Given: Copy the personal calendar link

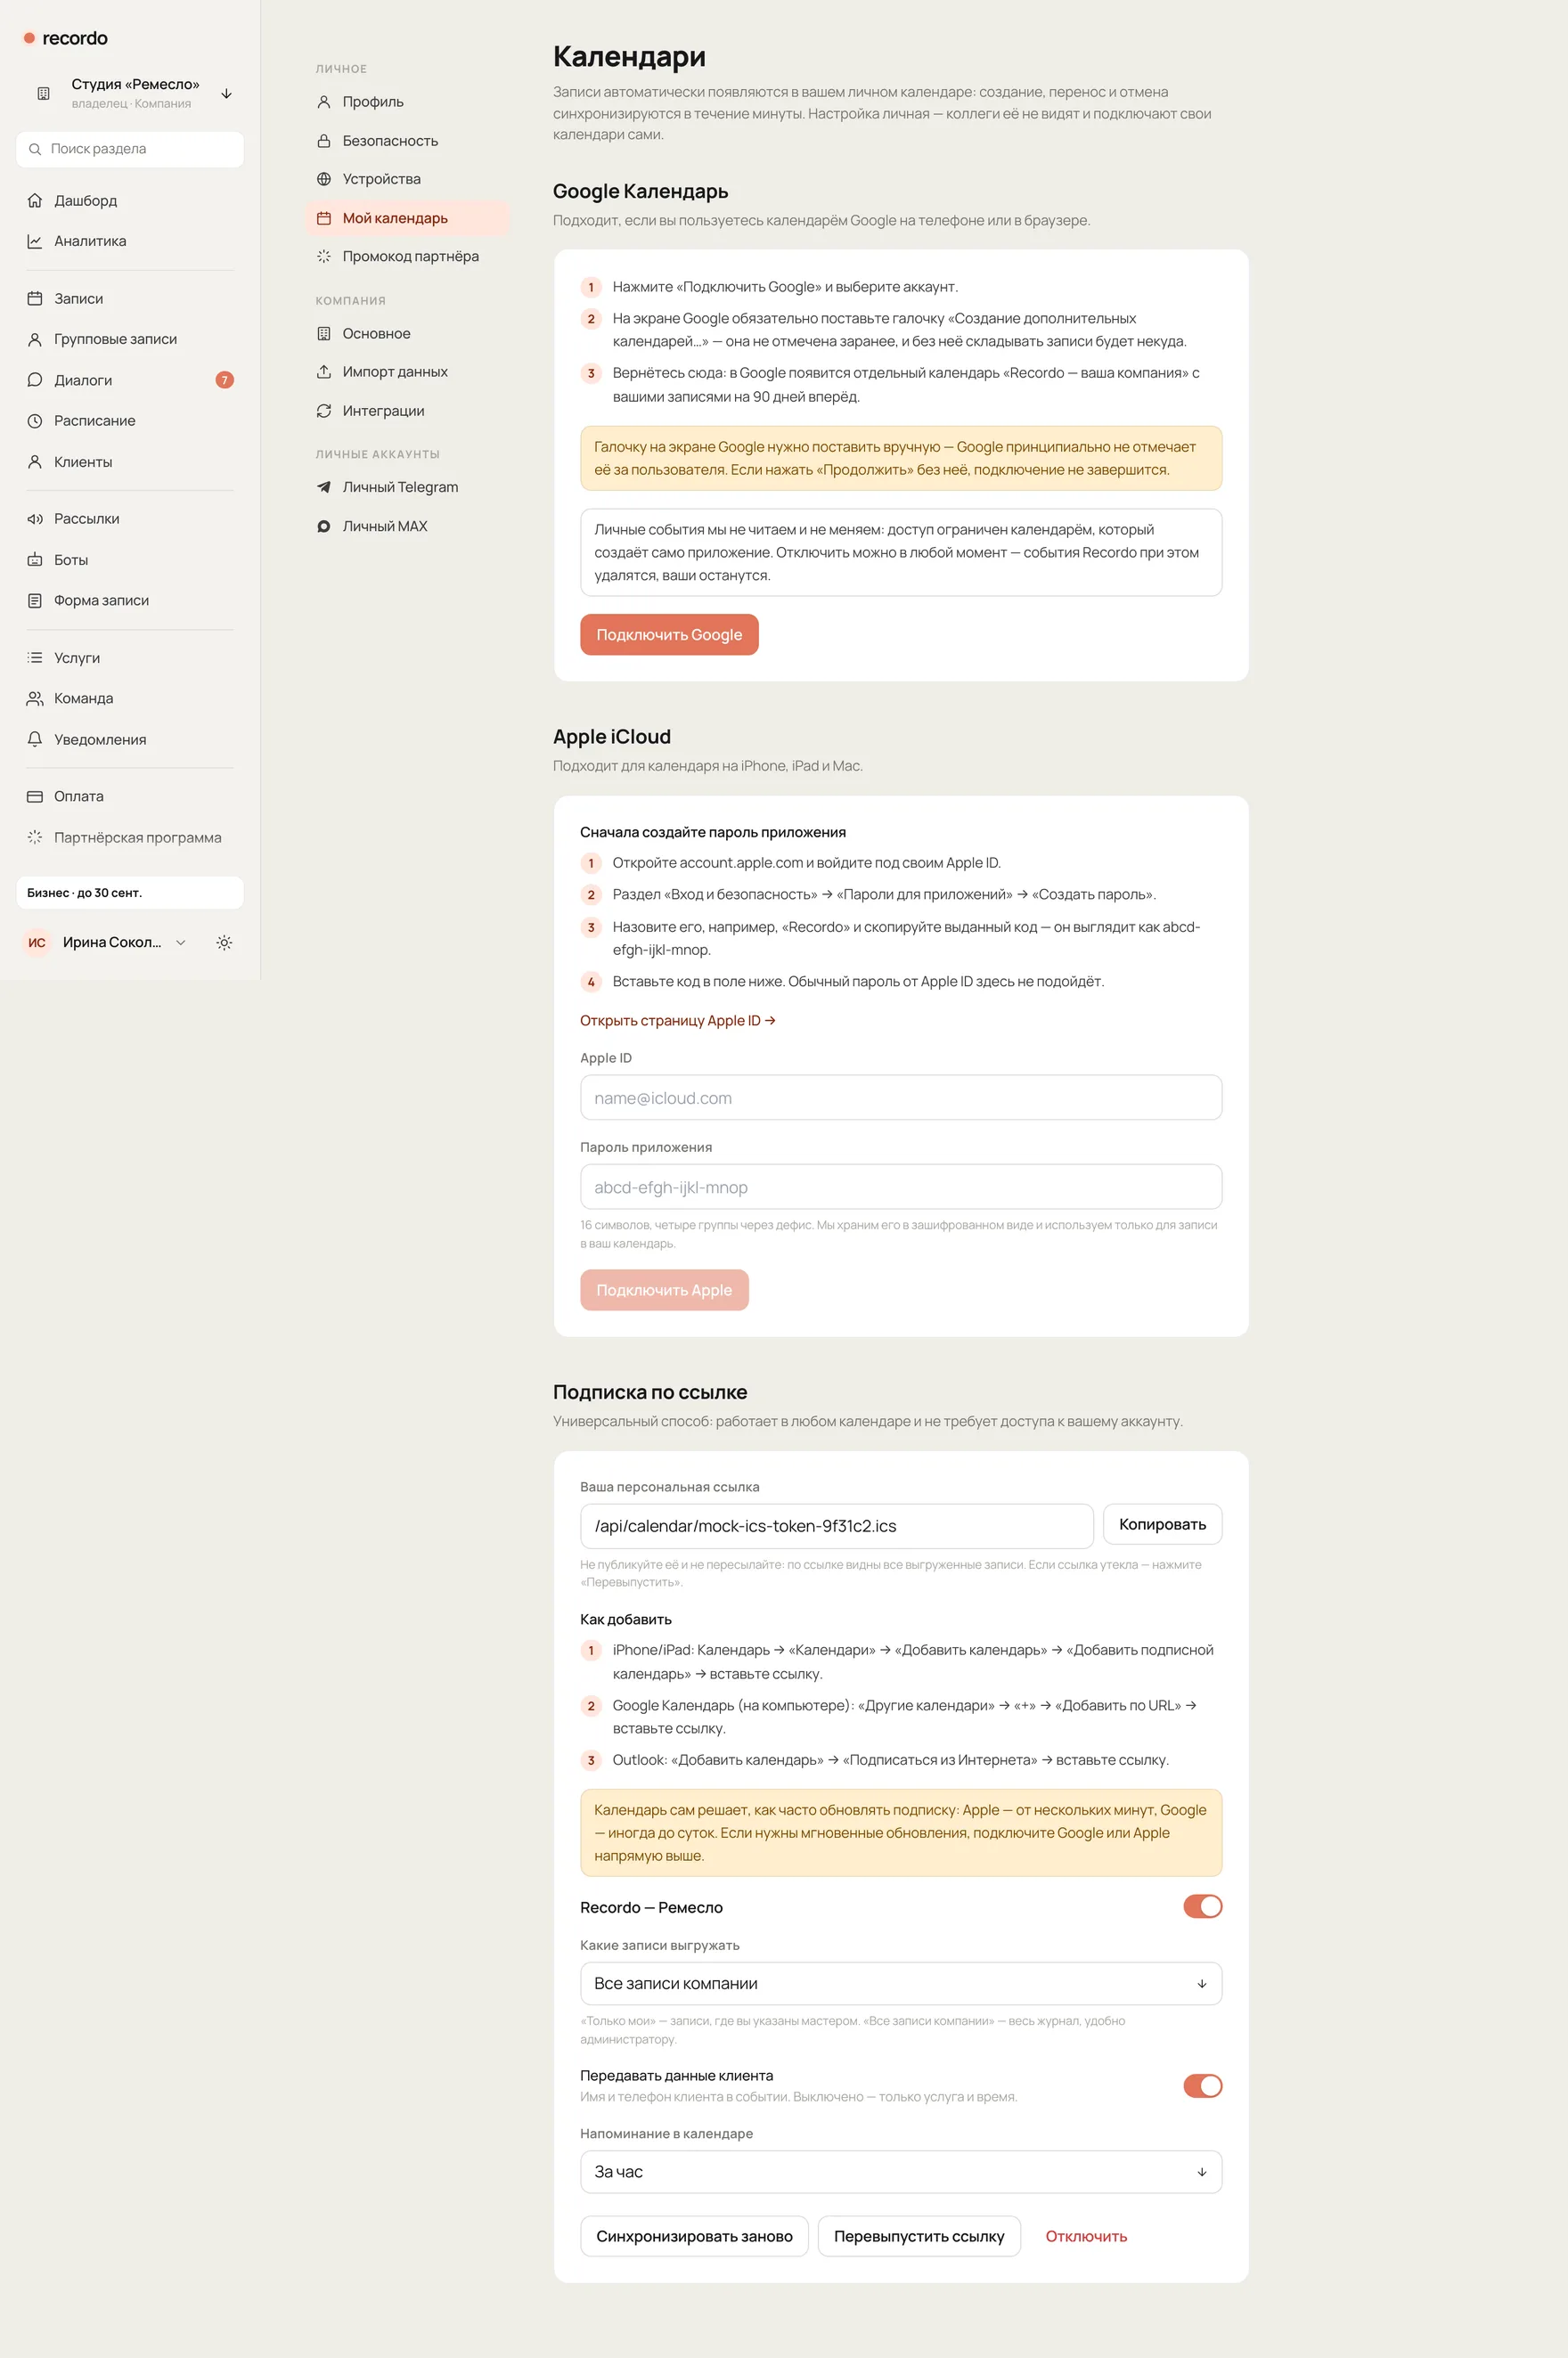Looking at the screenshot, I should 1162,1524.
